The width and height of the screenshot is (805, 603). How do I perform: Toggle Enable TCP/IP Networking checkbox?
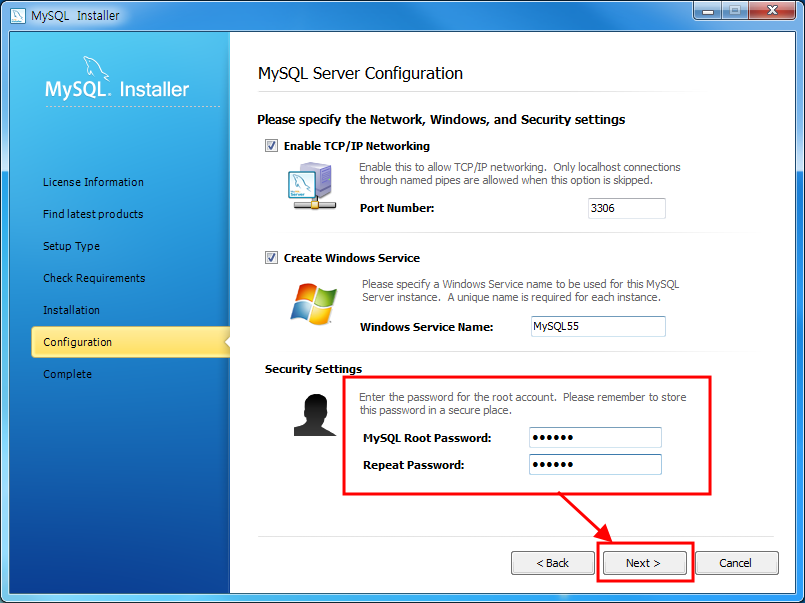(271, 146)
